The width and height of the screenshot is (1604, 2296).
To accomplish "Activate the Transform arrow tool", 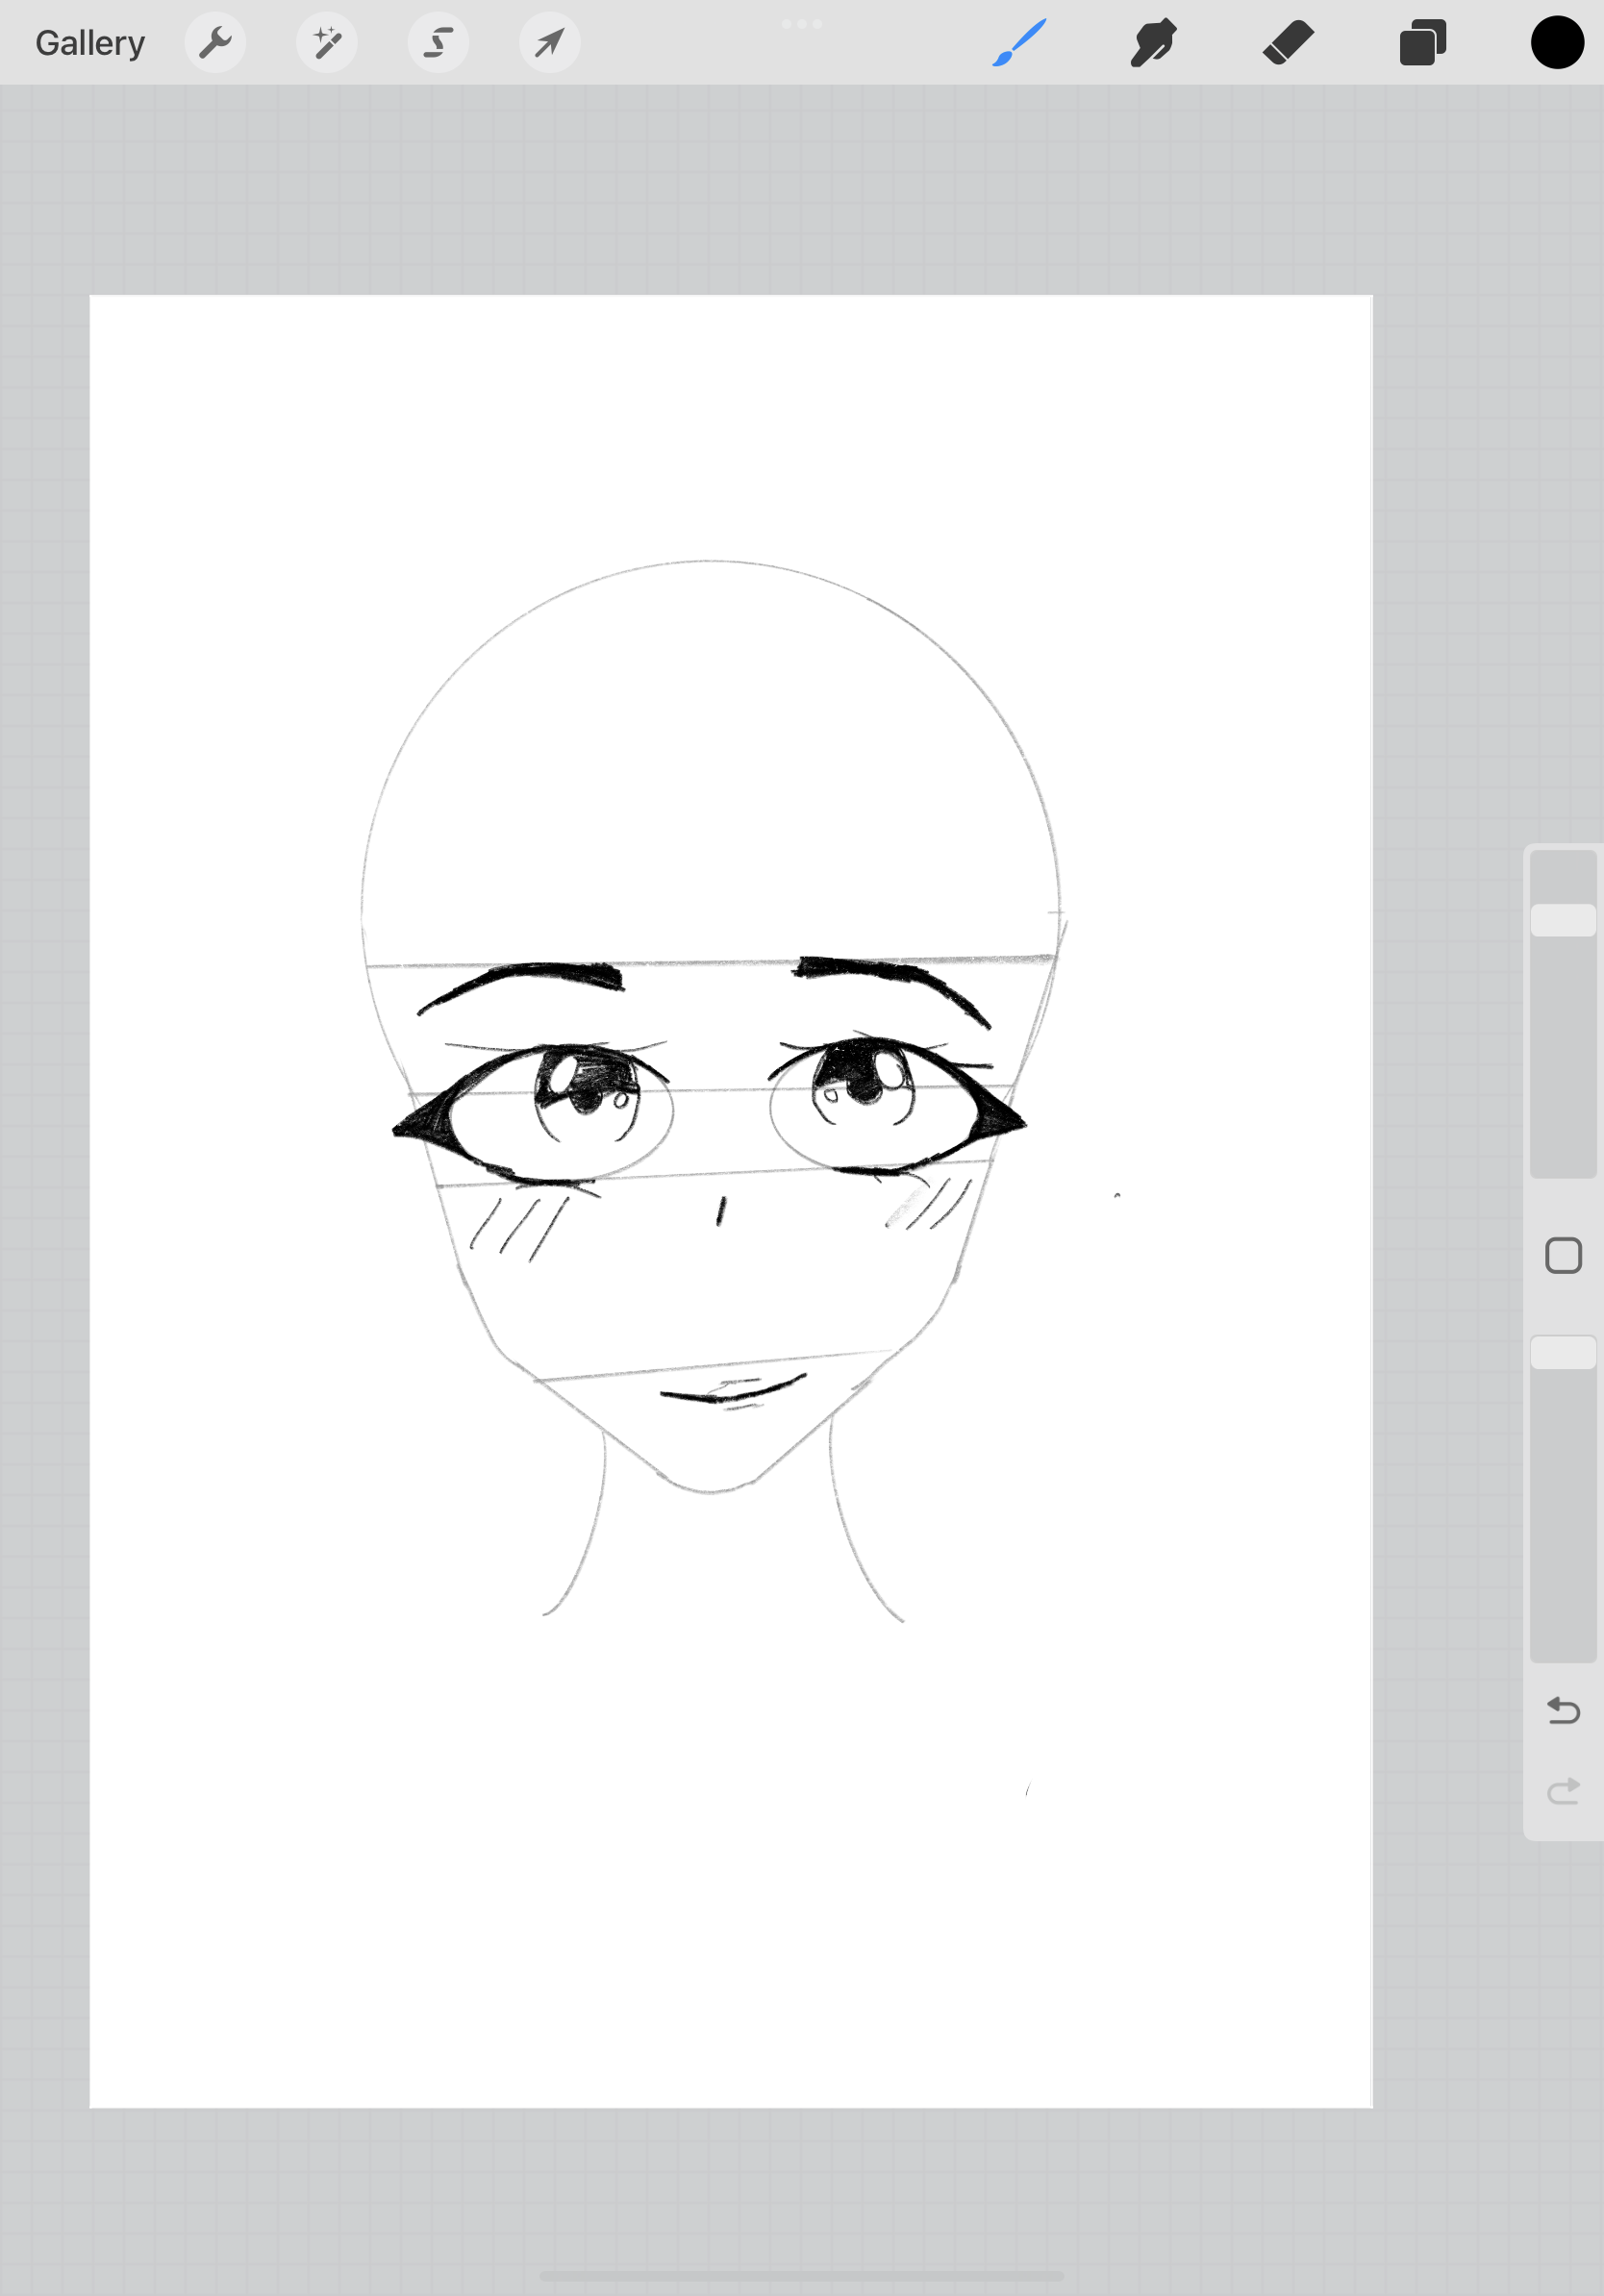I will pyautogui.click(x=550, y=43).
